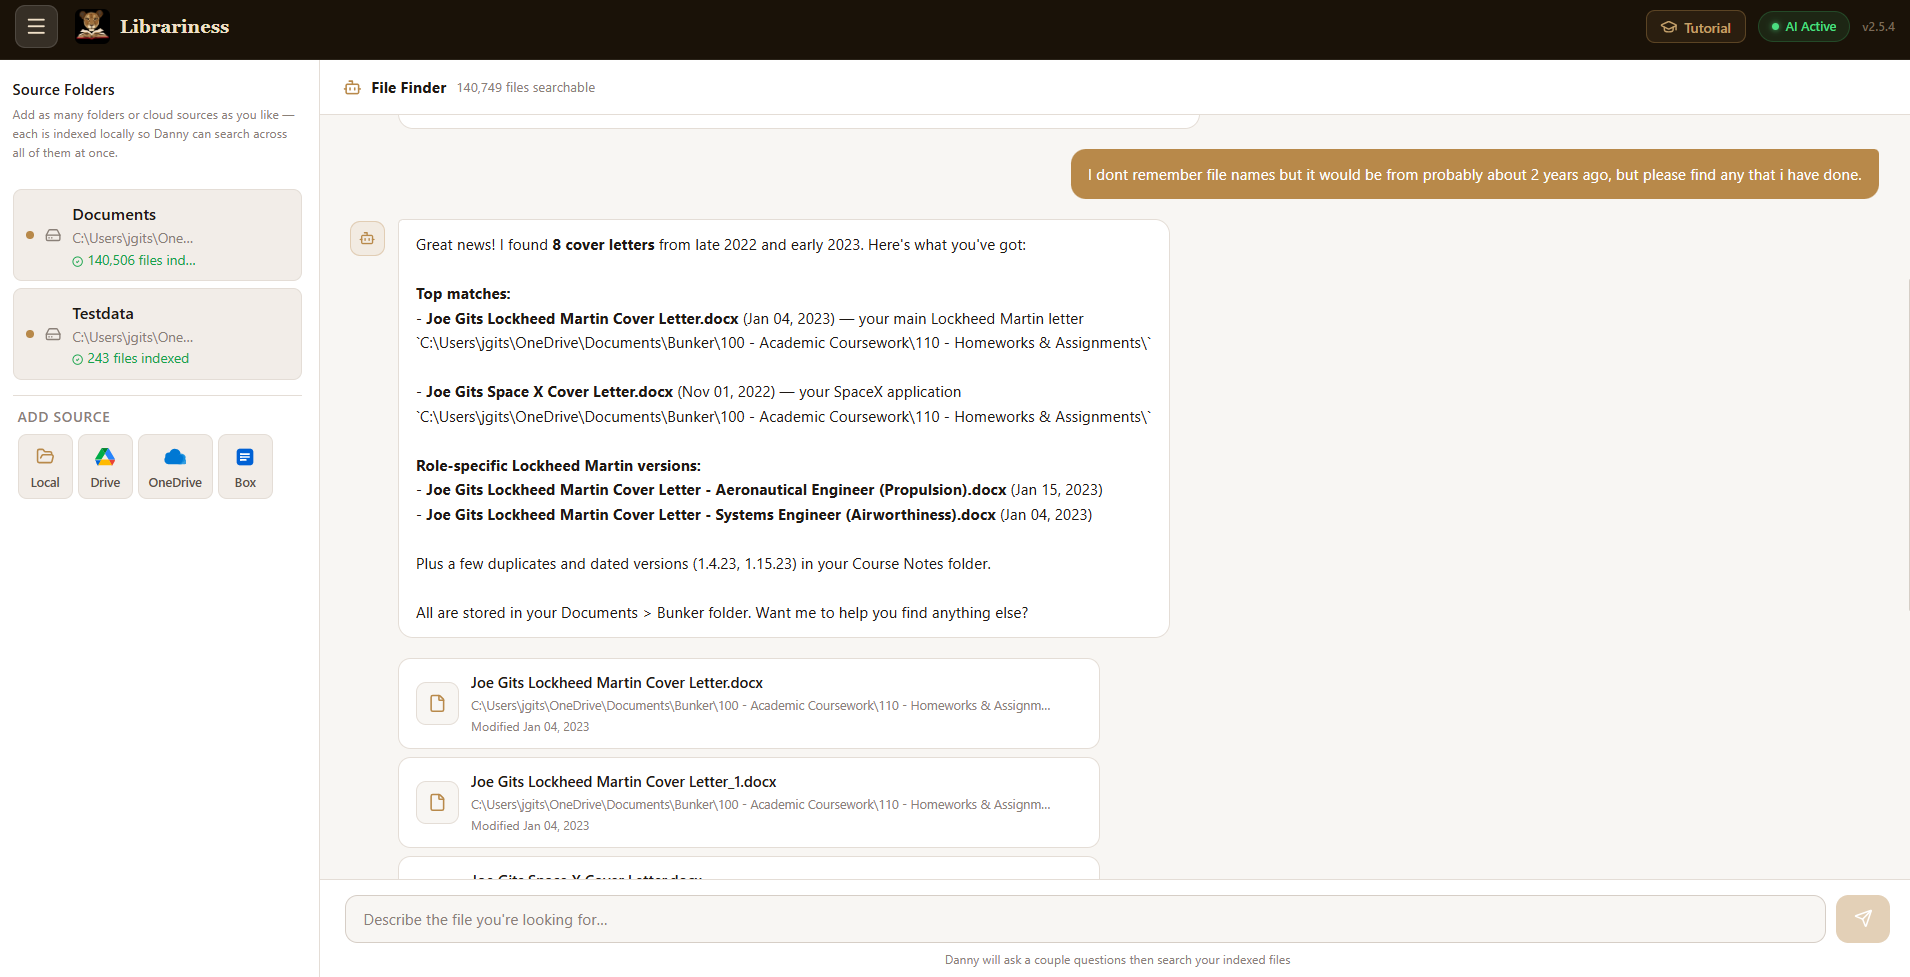Click the 'Source Folders' heading
The height and width of the screenshot is (977, 1910).
(64, 90)
